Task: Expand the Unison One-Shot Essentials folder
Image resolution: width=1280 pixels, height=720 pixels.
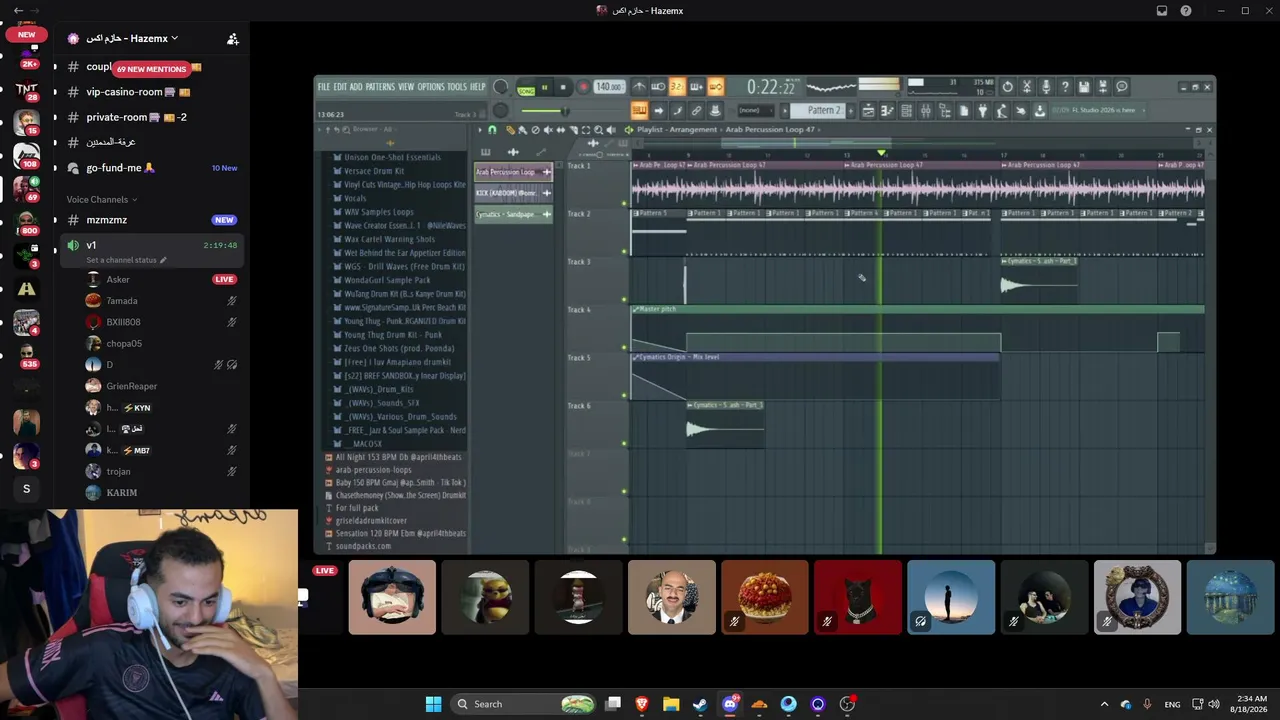Action: (392, 158)
